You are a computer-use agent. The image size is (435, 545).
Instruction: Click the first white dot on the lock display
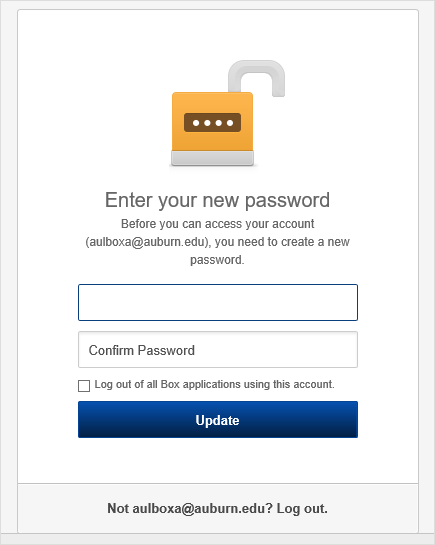tap(196, 123)
